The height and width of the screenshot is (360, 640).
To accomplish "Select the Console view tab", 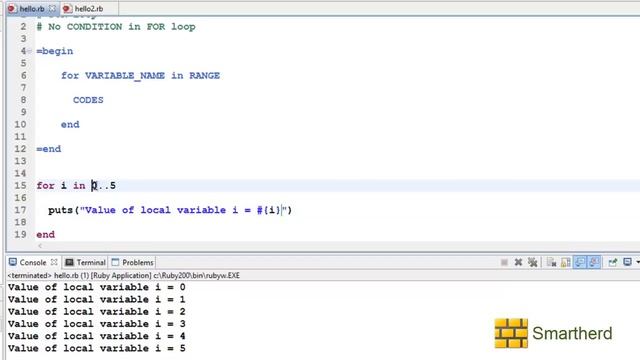I will (33, 262).
